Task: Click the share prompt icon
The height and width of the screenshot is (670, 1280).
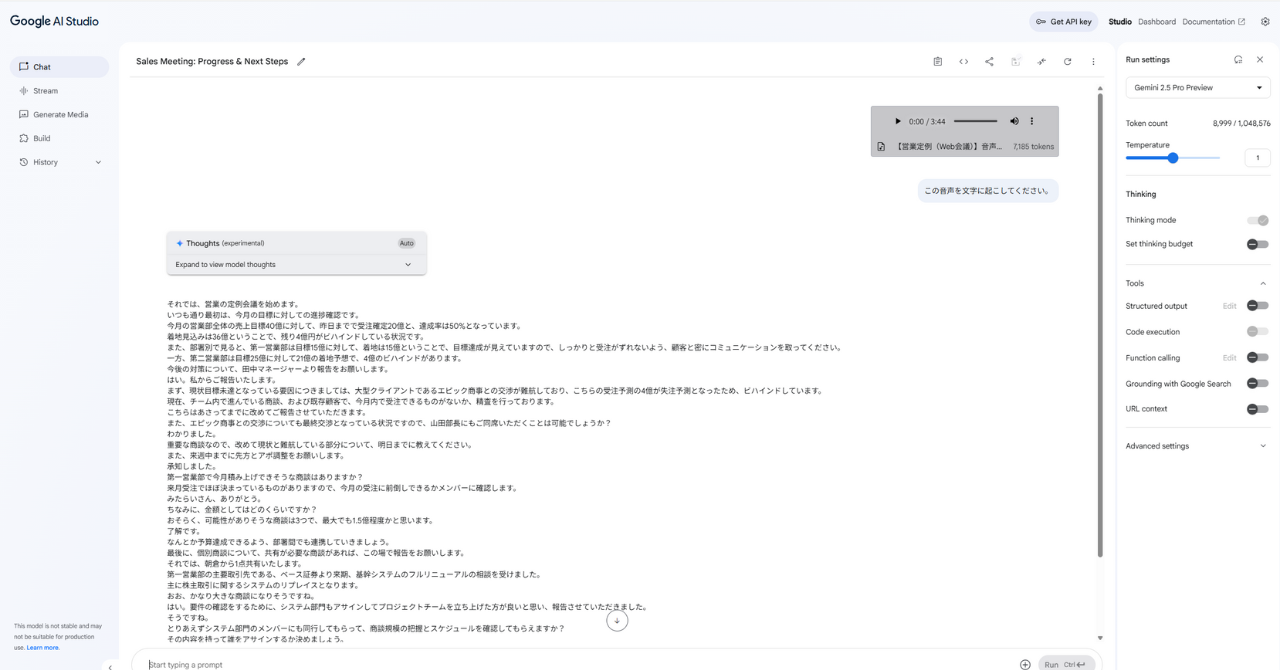Action: point(989,61)
